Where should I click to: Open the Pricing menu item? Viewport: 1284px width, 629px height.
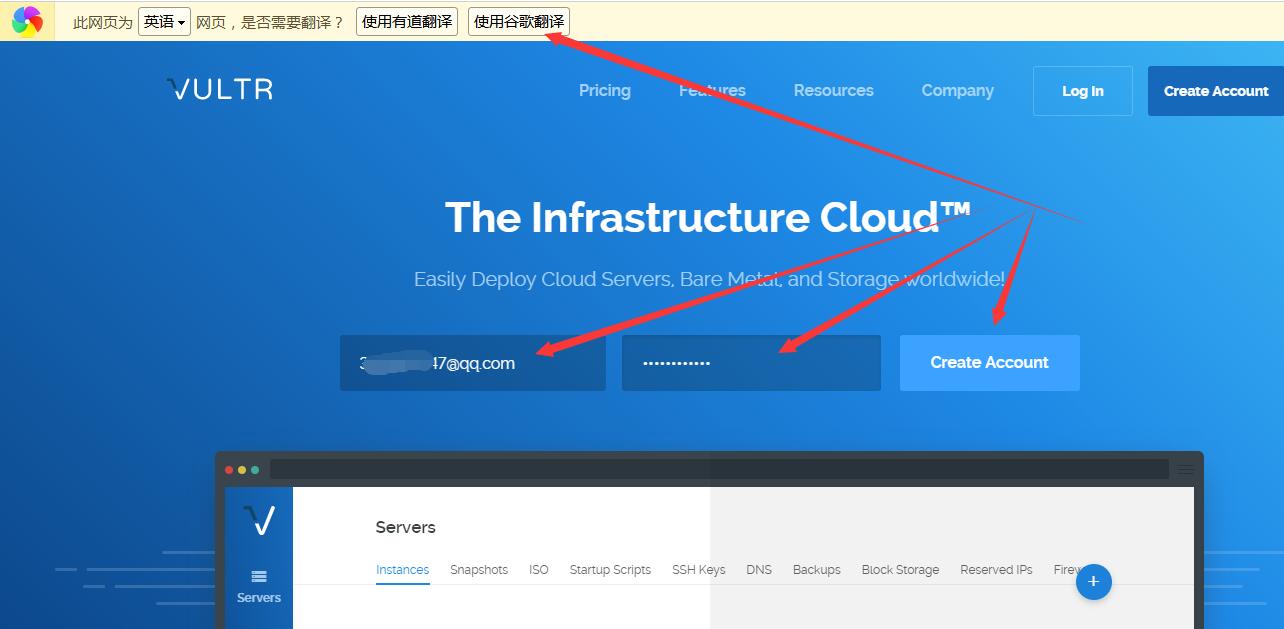point(605,90)
